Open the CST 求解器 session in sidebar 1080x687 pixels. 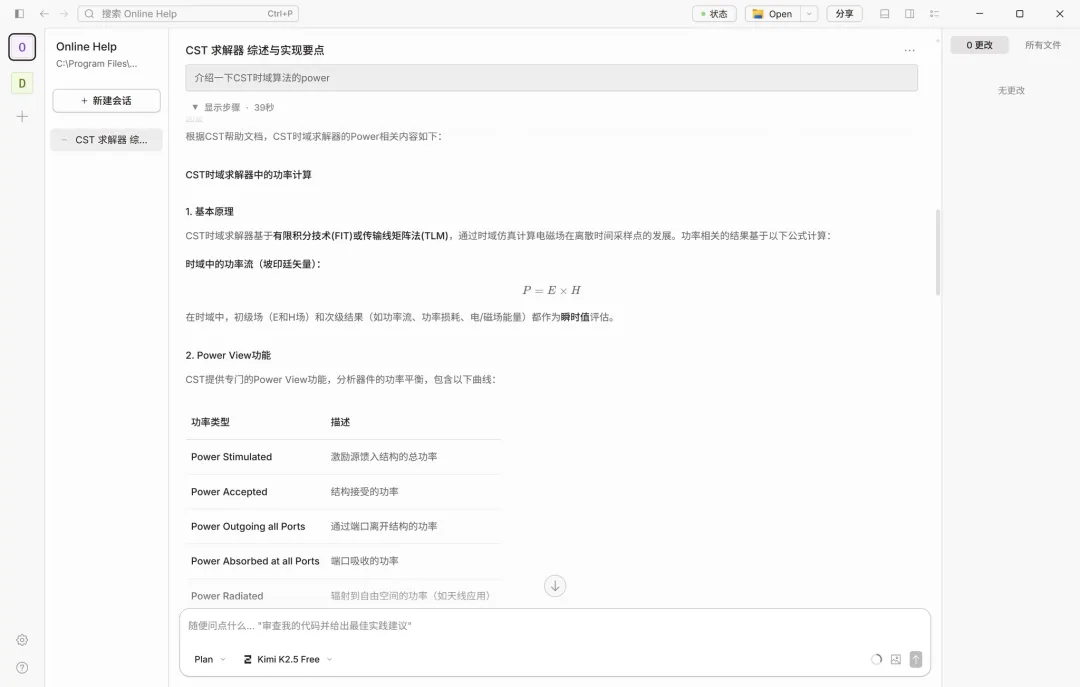(x=107, y=140)
